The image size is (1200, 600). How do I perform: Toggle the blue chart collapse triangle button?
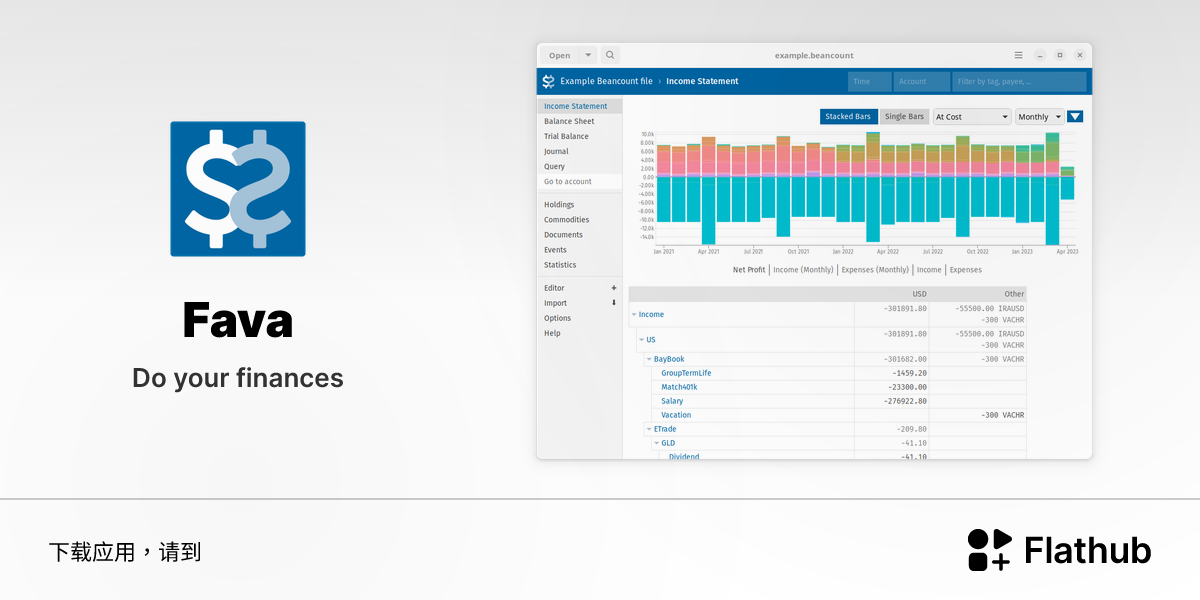(1075, 117)
